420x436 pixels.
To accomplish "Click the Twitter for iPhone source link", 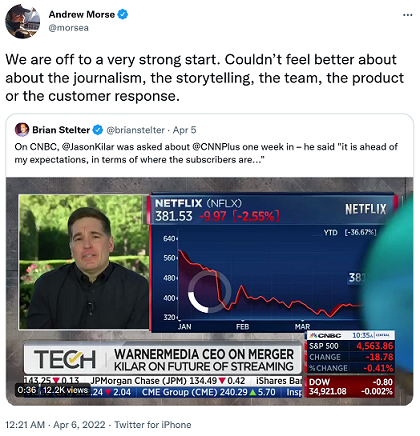I will (x=153, y=425).
